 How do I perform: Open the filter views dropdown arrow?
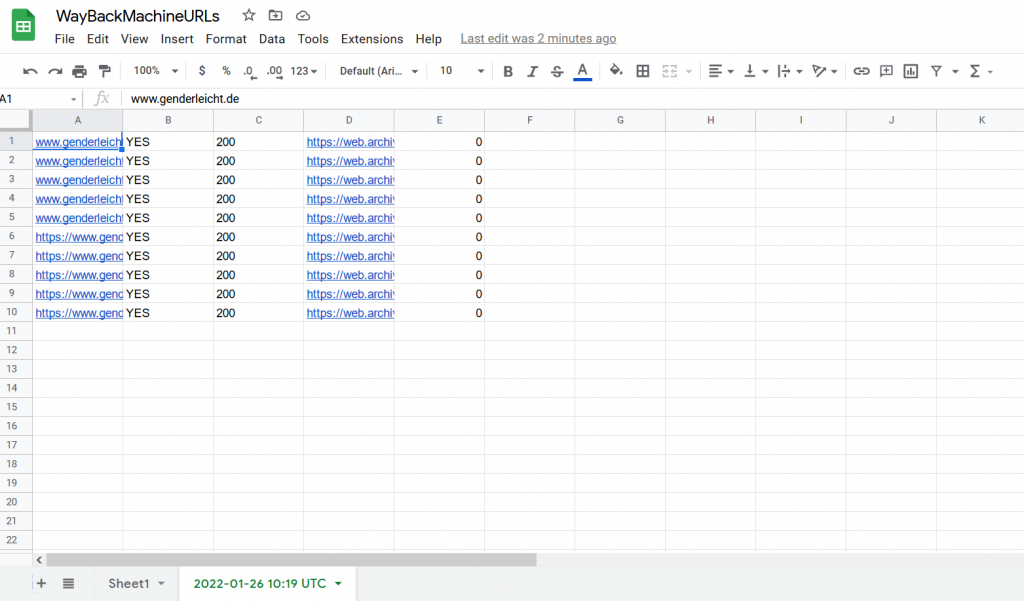pos(955,71)
